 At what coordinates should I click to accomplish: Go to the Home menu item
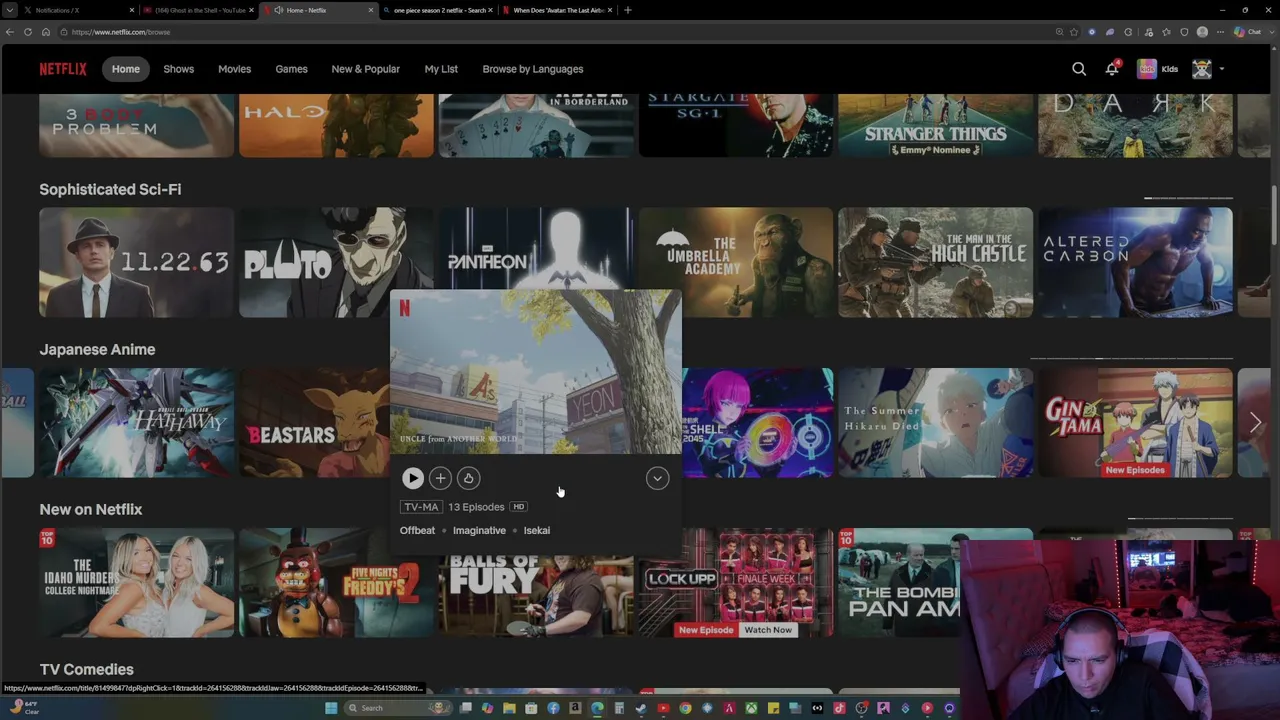click(x=126, y=69)
